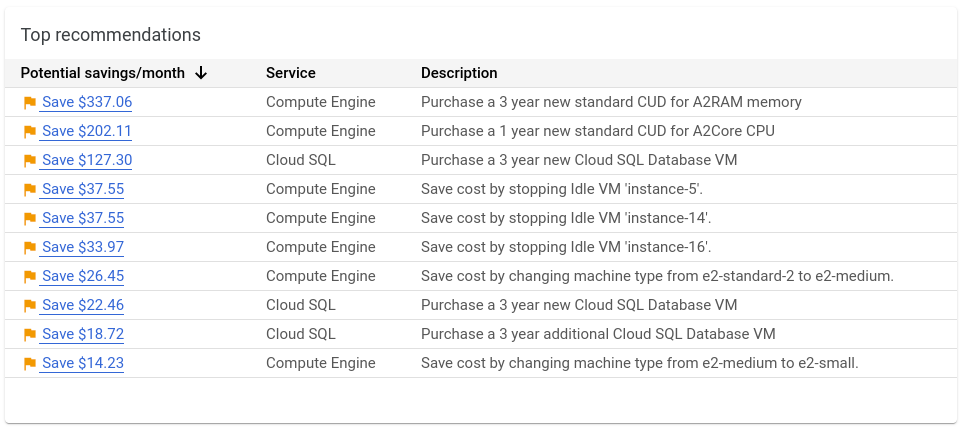This screenshot has height=427, width=962.
Task: Click the Save $18.72 savings link
Action: 82,334
